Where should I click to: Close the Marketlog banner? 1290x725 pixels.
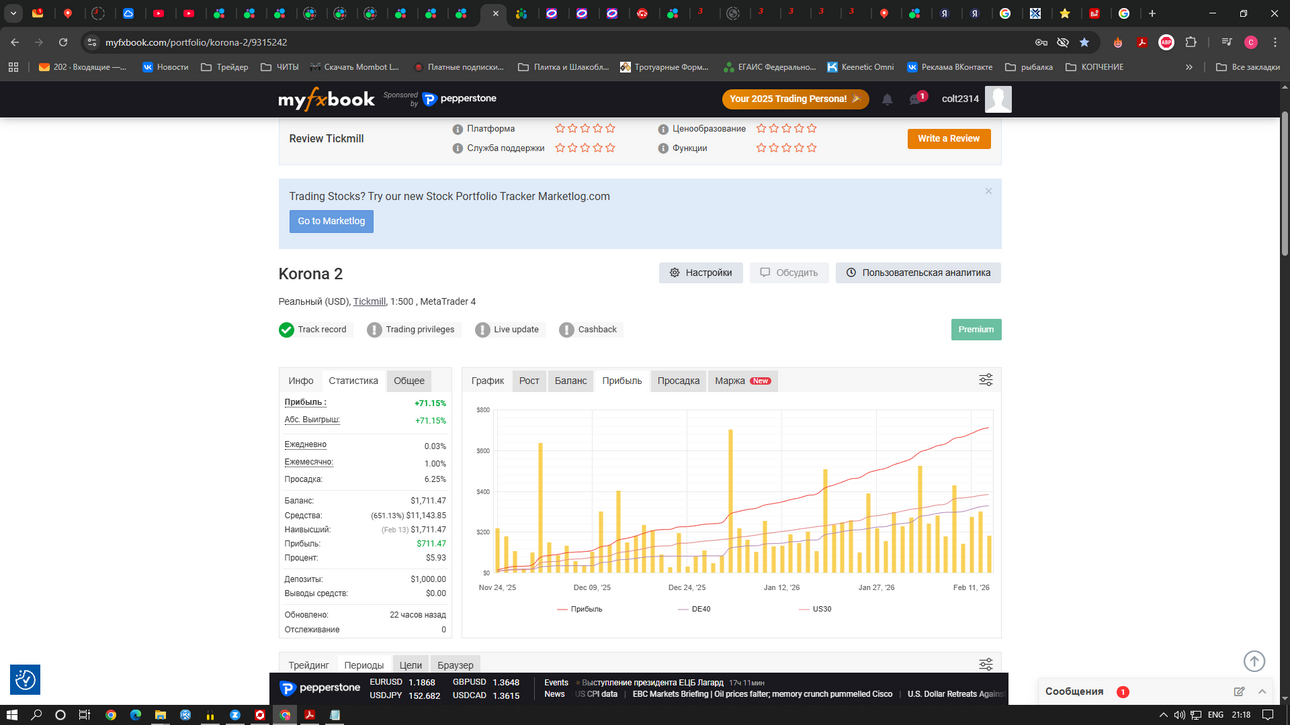pos(988,191)
